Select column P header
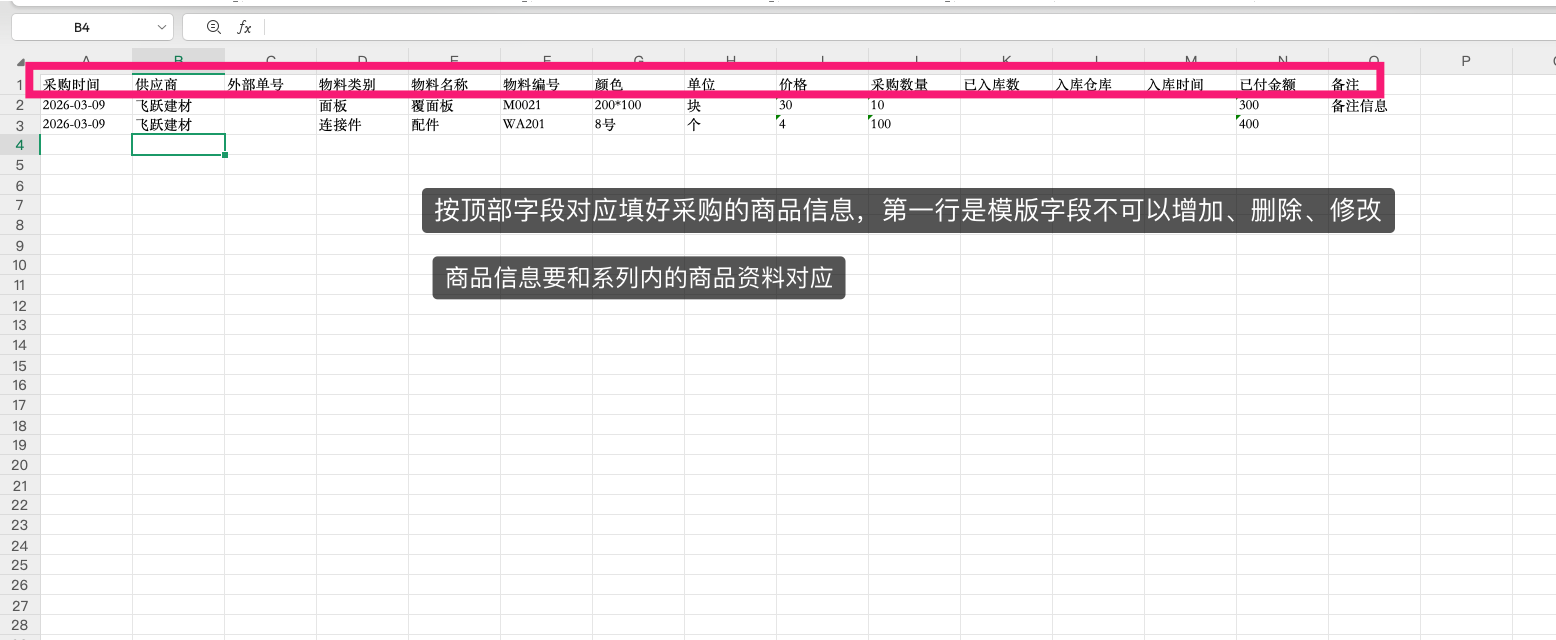This screenshot has height=640, width=1556. coord(1466,62)
